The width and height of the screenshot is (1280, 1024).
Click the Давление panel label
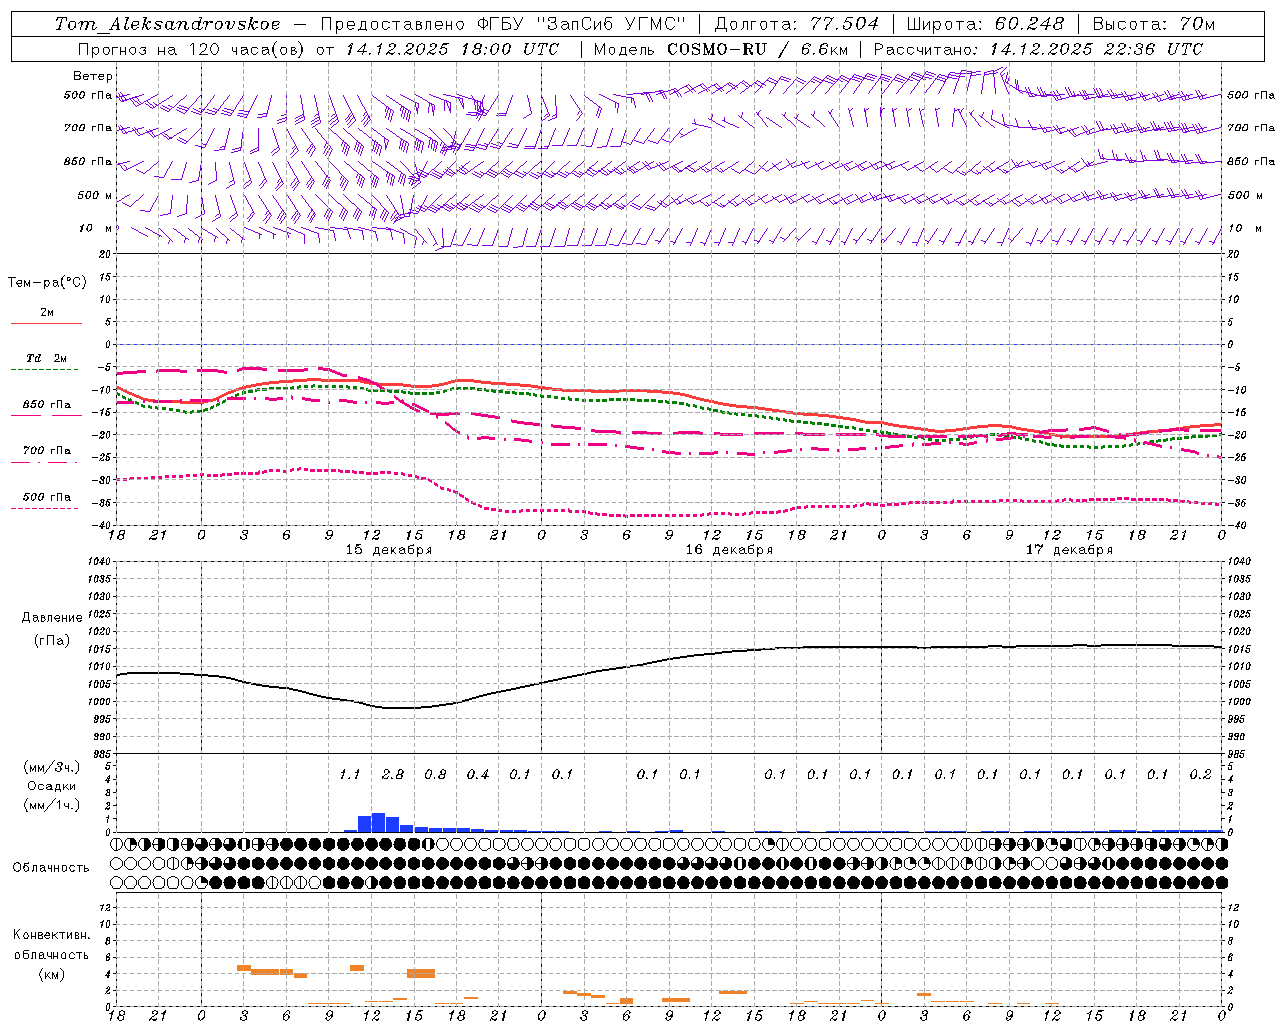pyautogui.click(x=52, y=618)
